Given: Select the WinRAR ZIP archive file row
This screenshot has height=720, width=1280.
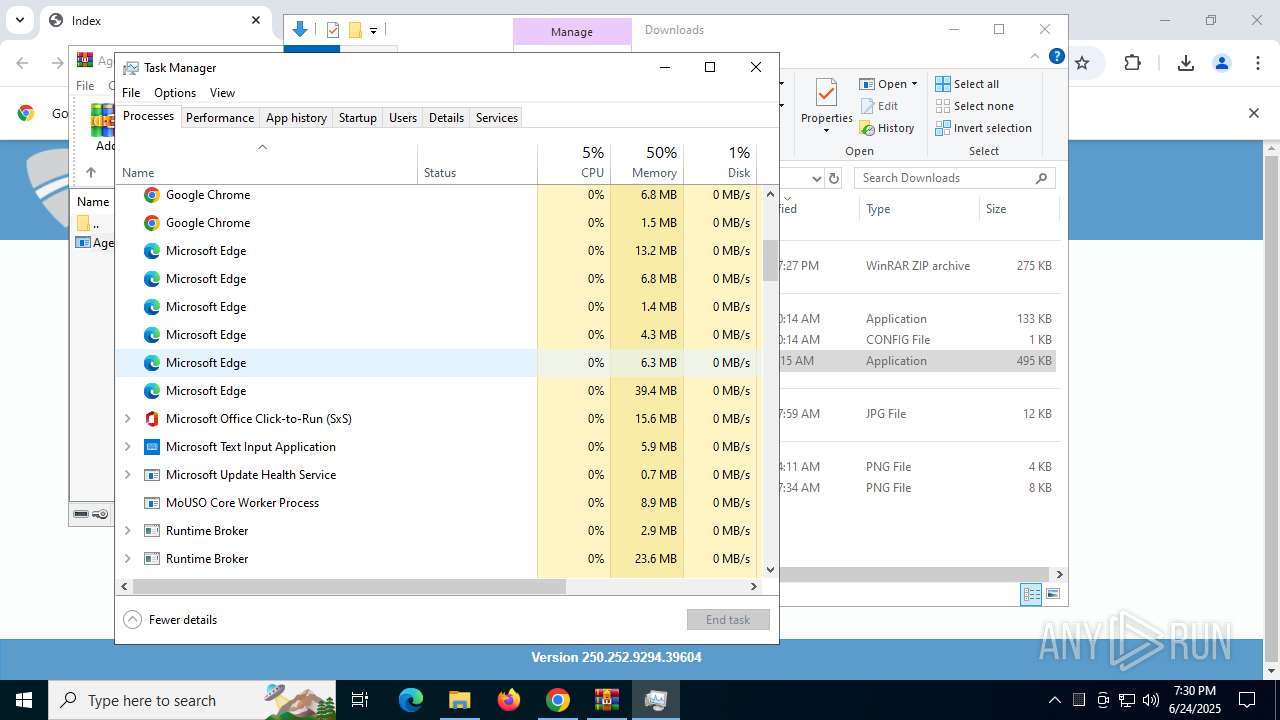Looking at the screenshot, I should pos(917,266).
